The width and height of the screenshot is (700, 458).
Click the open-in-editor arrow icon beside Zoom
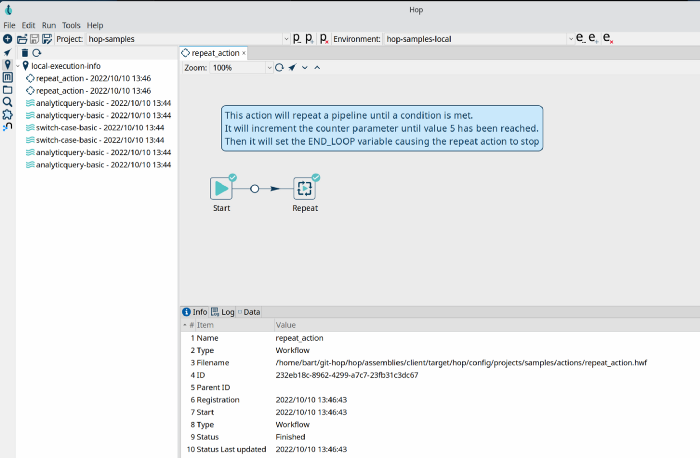coord(292,67)
